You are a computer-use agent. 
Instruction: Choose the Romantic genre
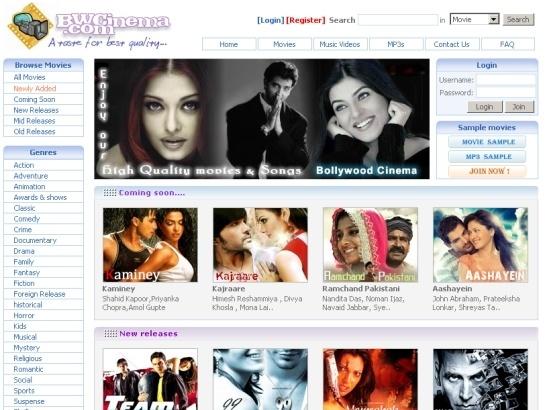[x=28, y=369]
